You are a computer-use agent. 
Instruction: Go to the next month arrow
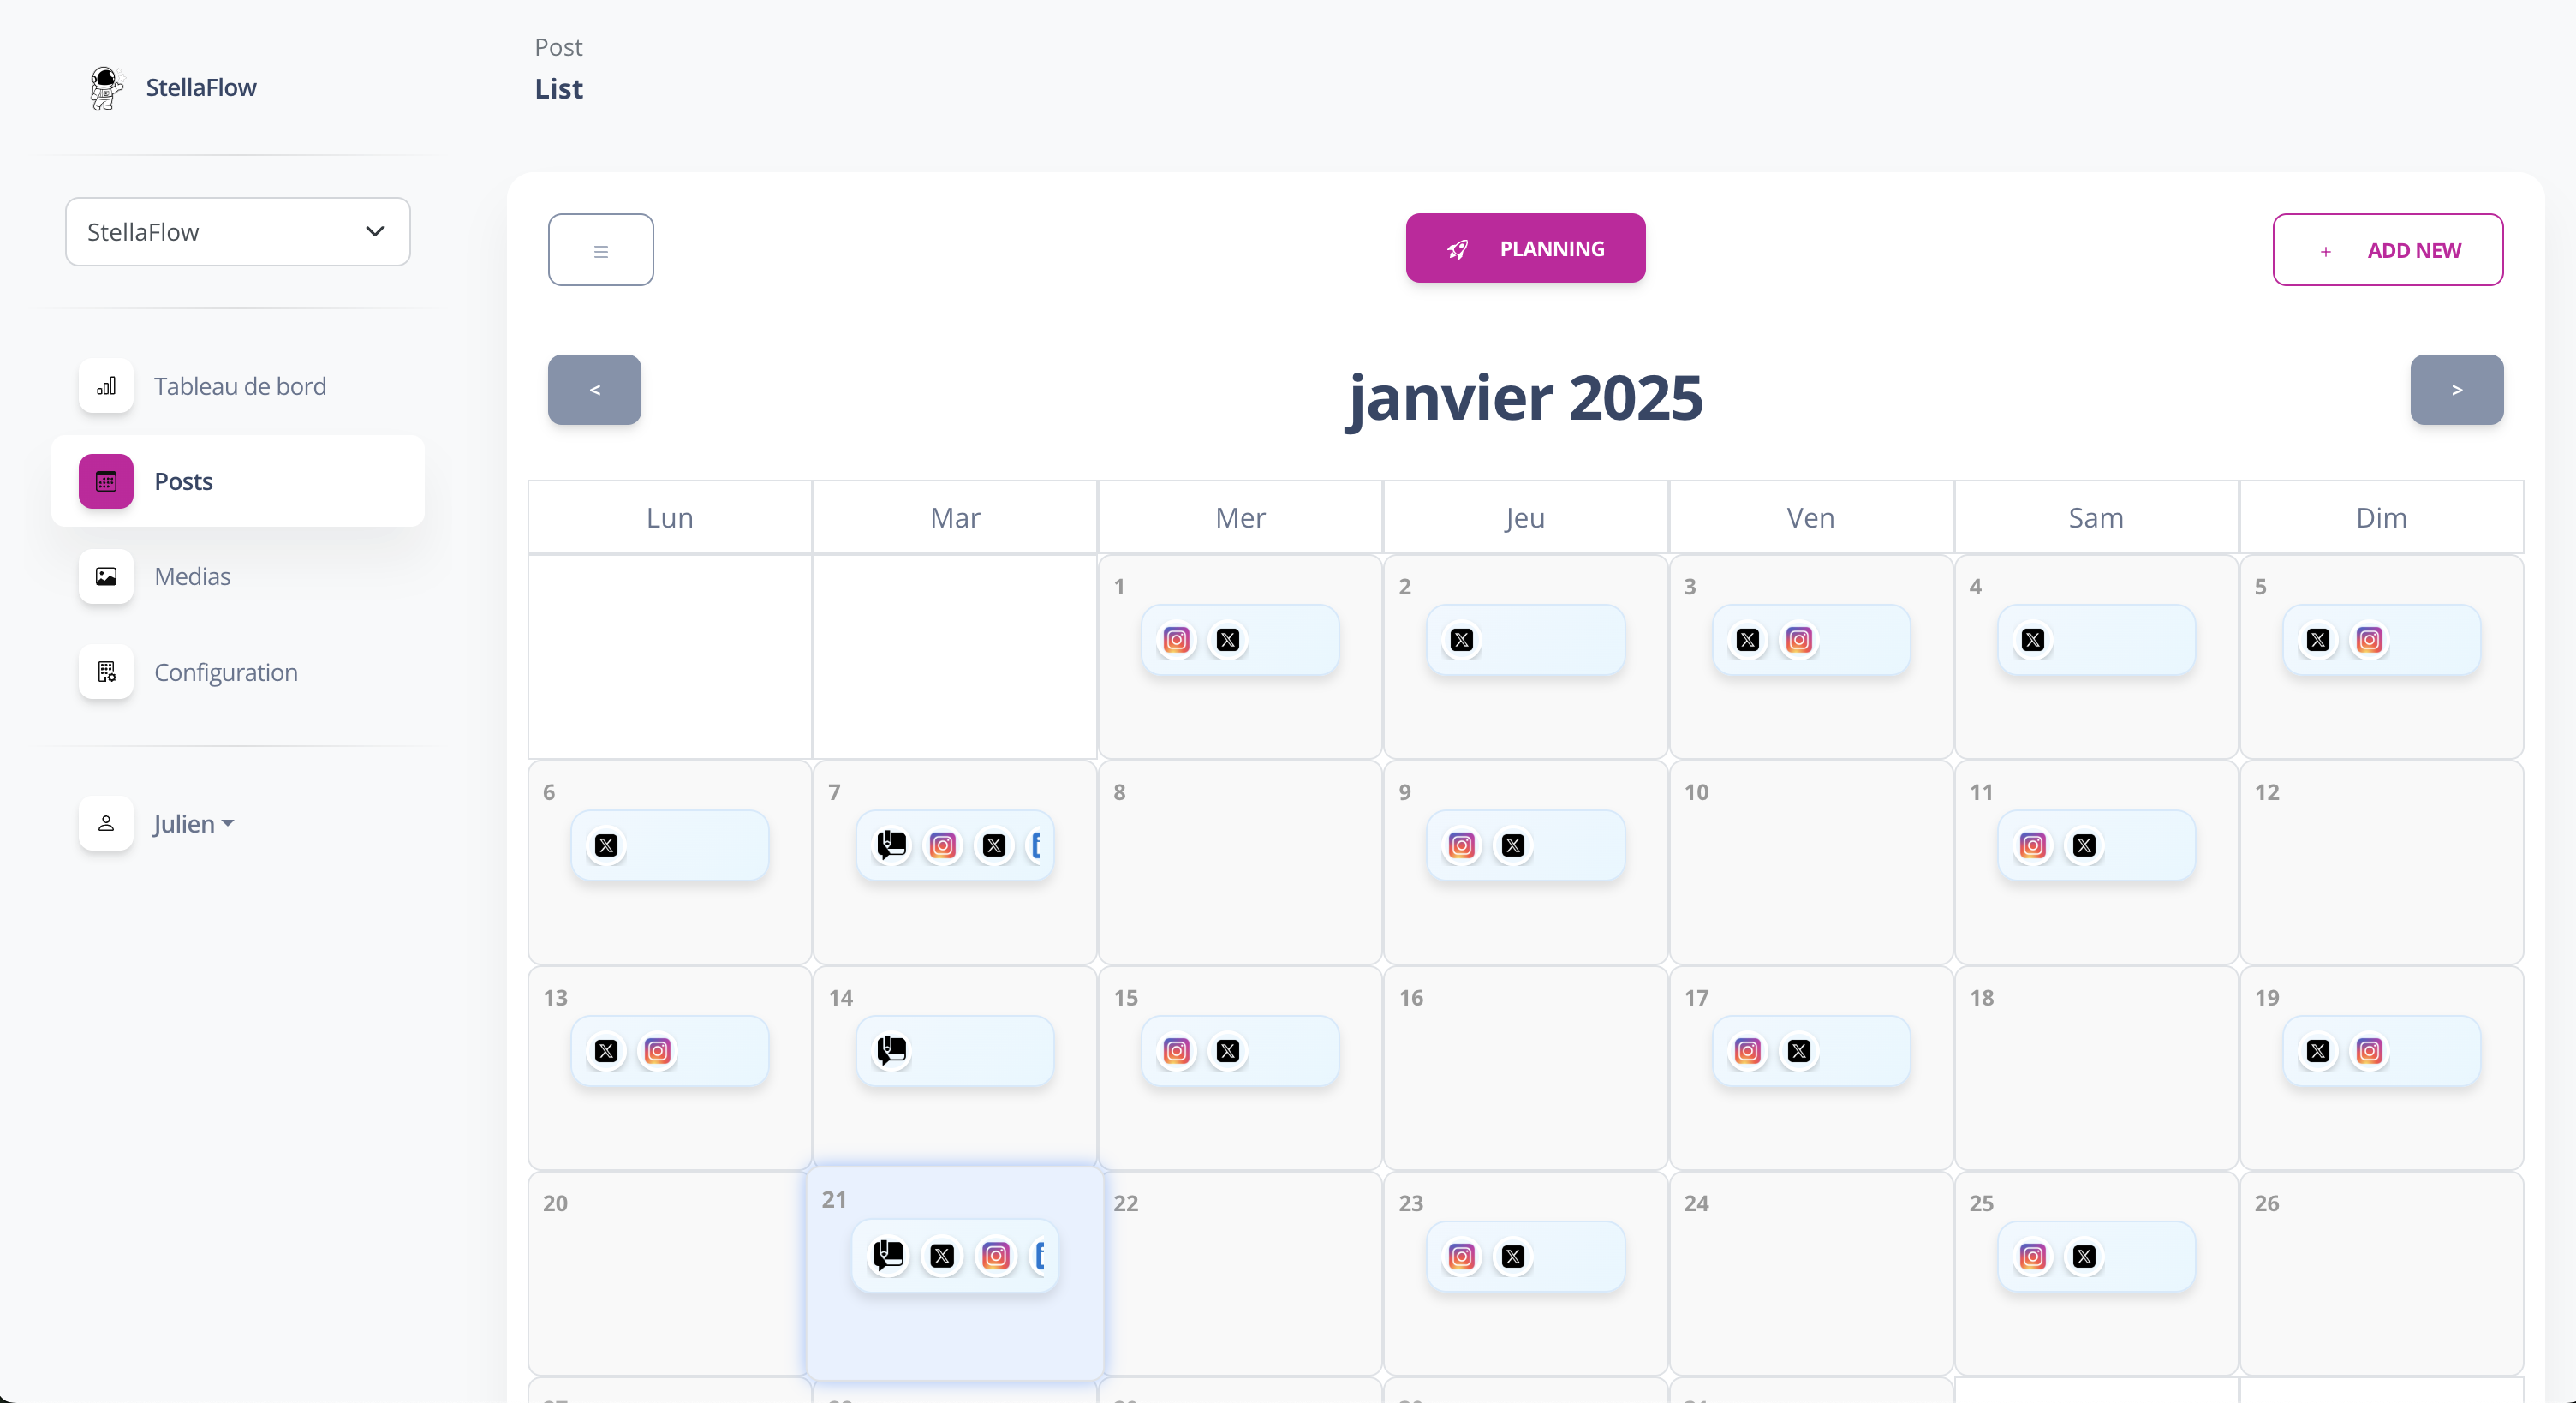coord(2456,390)
